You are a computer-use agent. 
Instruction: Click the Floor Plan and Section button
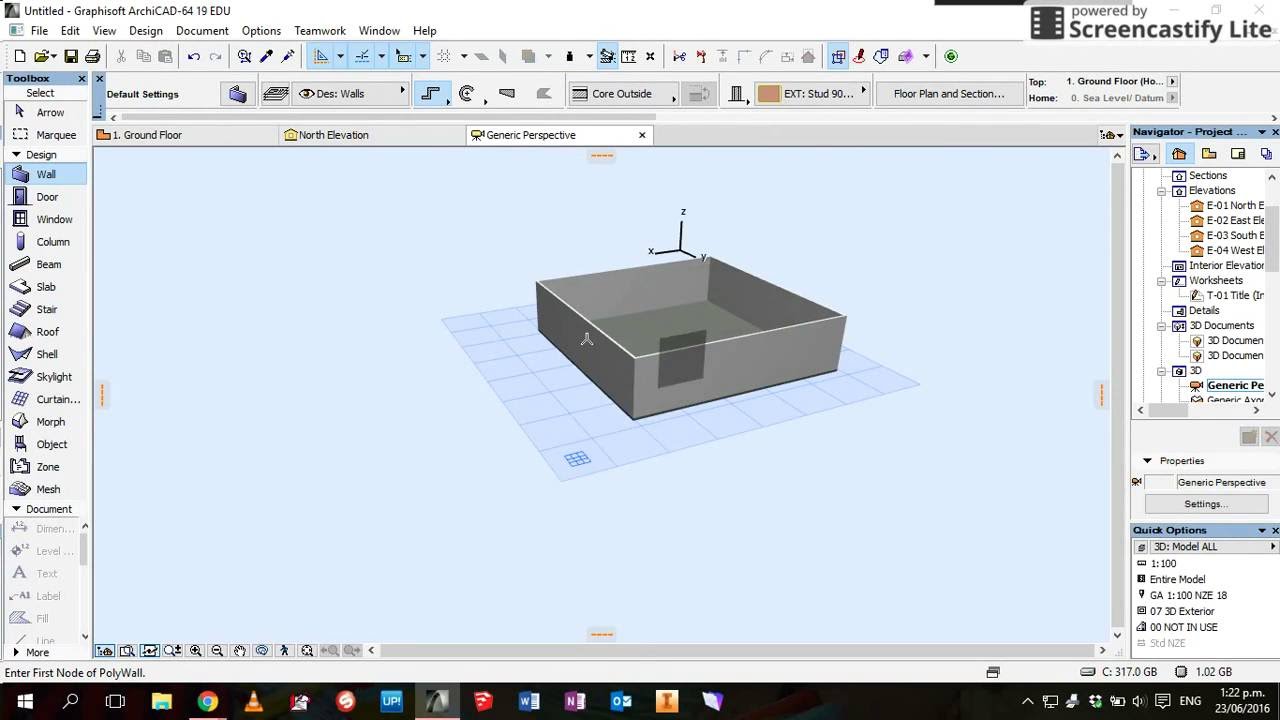949,94
